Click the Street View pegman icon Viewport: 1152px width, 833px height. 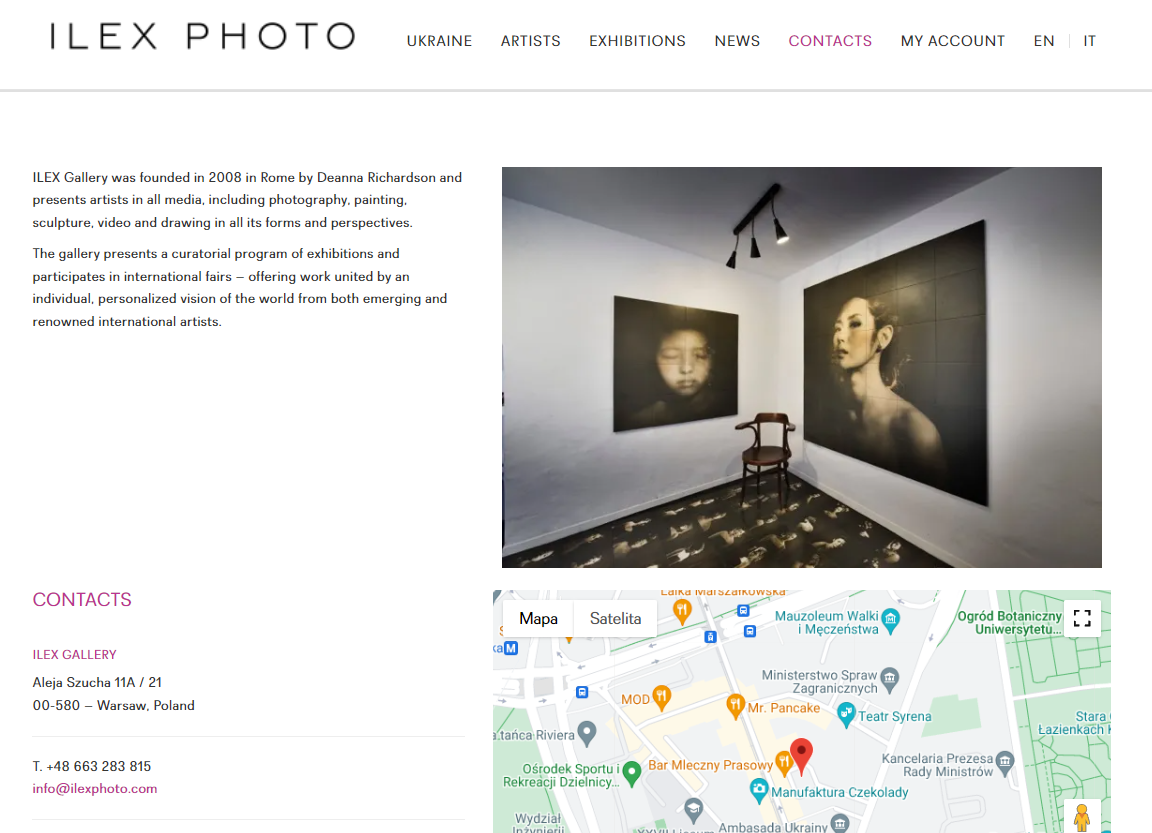[1081, 817]
